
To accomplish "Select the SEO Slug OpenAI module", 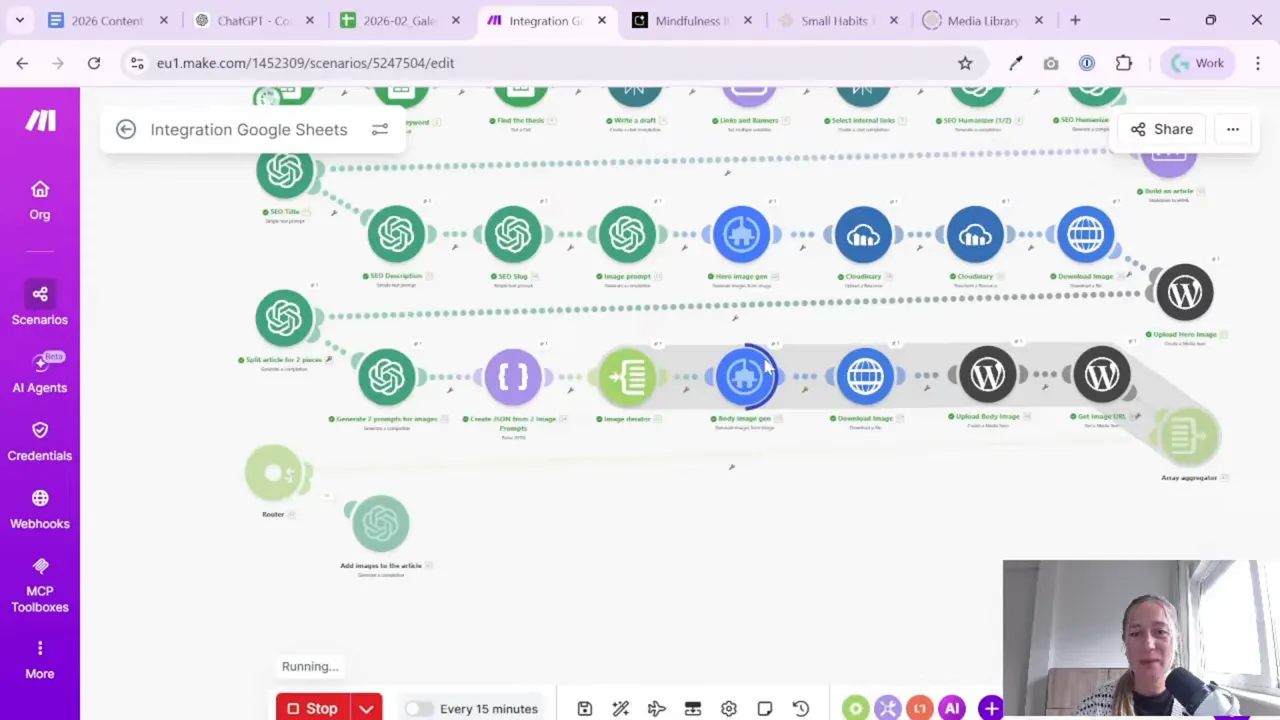I will tap(513, 234).
